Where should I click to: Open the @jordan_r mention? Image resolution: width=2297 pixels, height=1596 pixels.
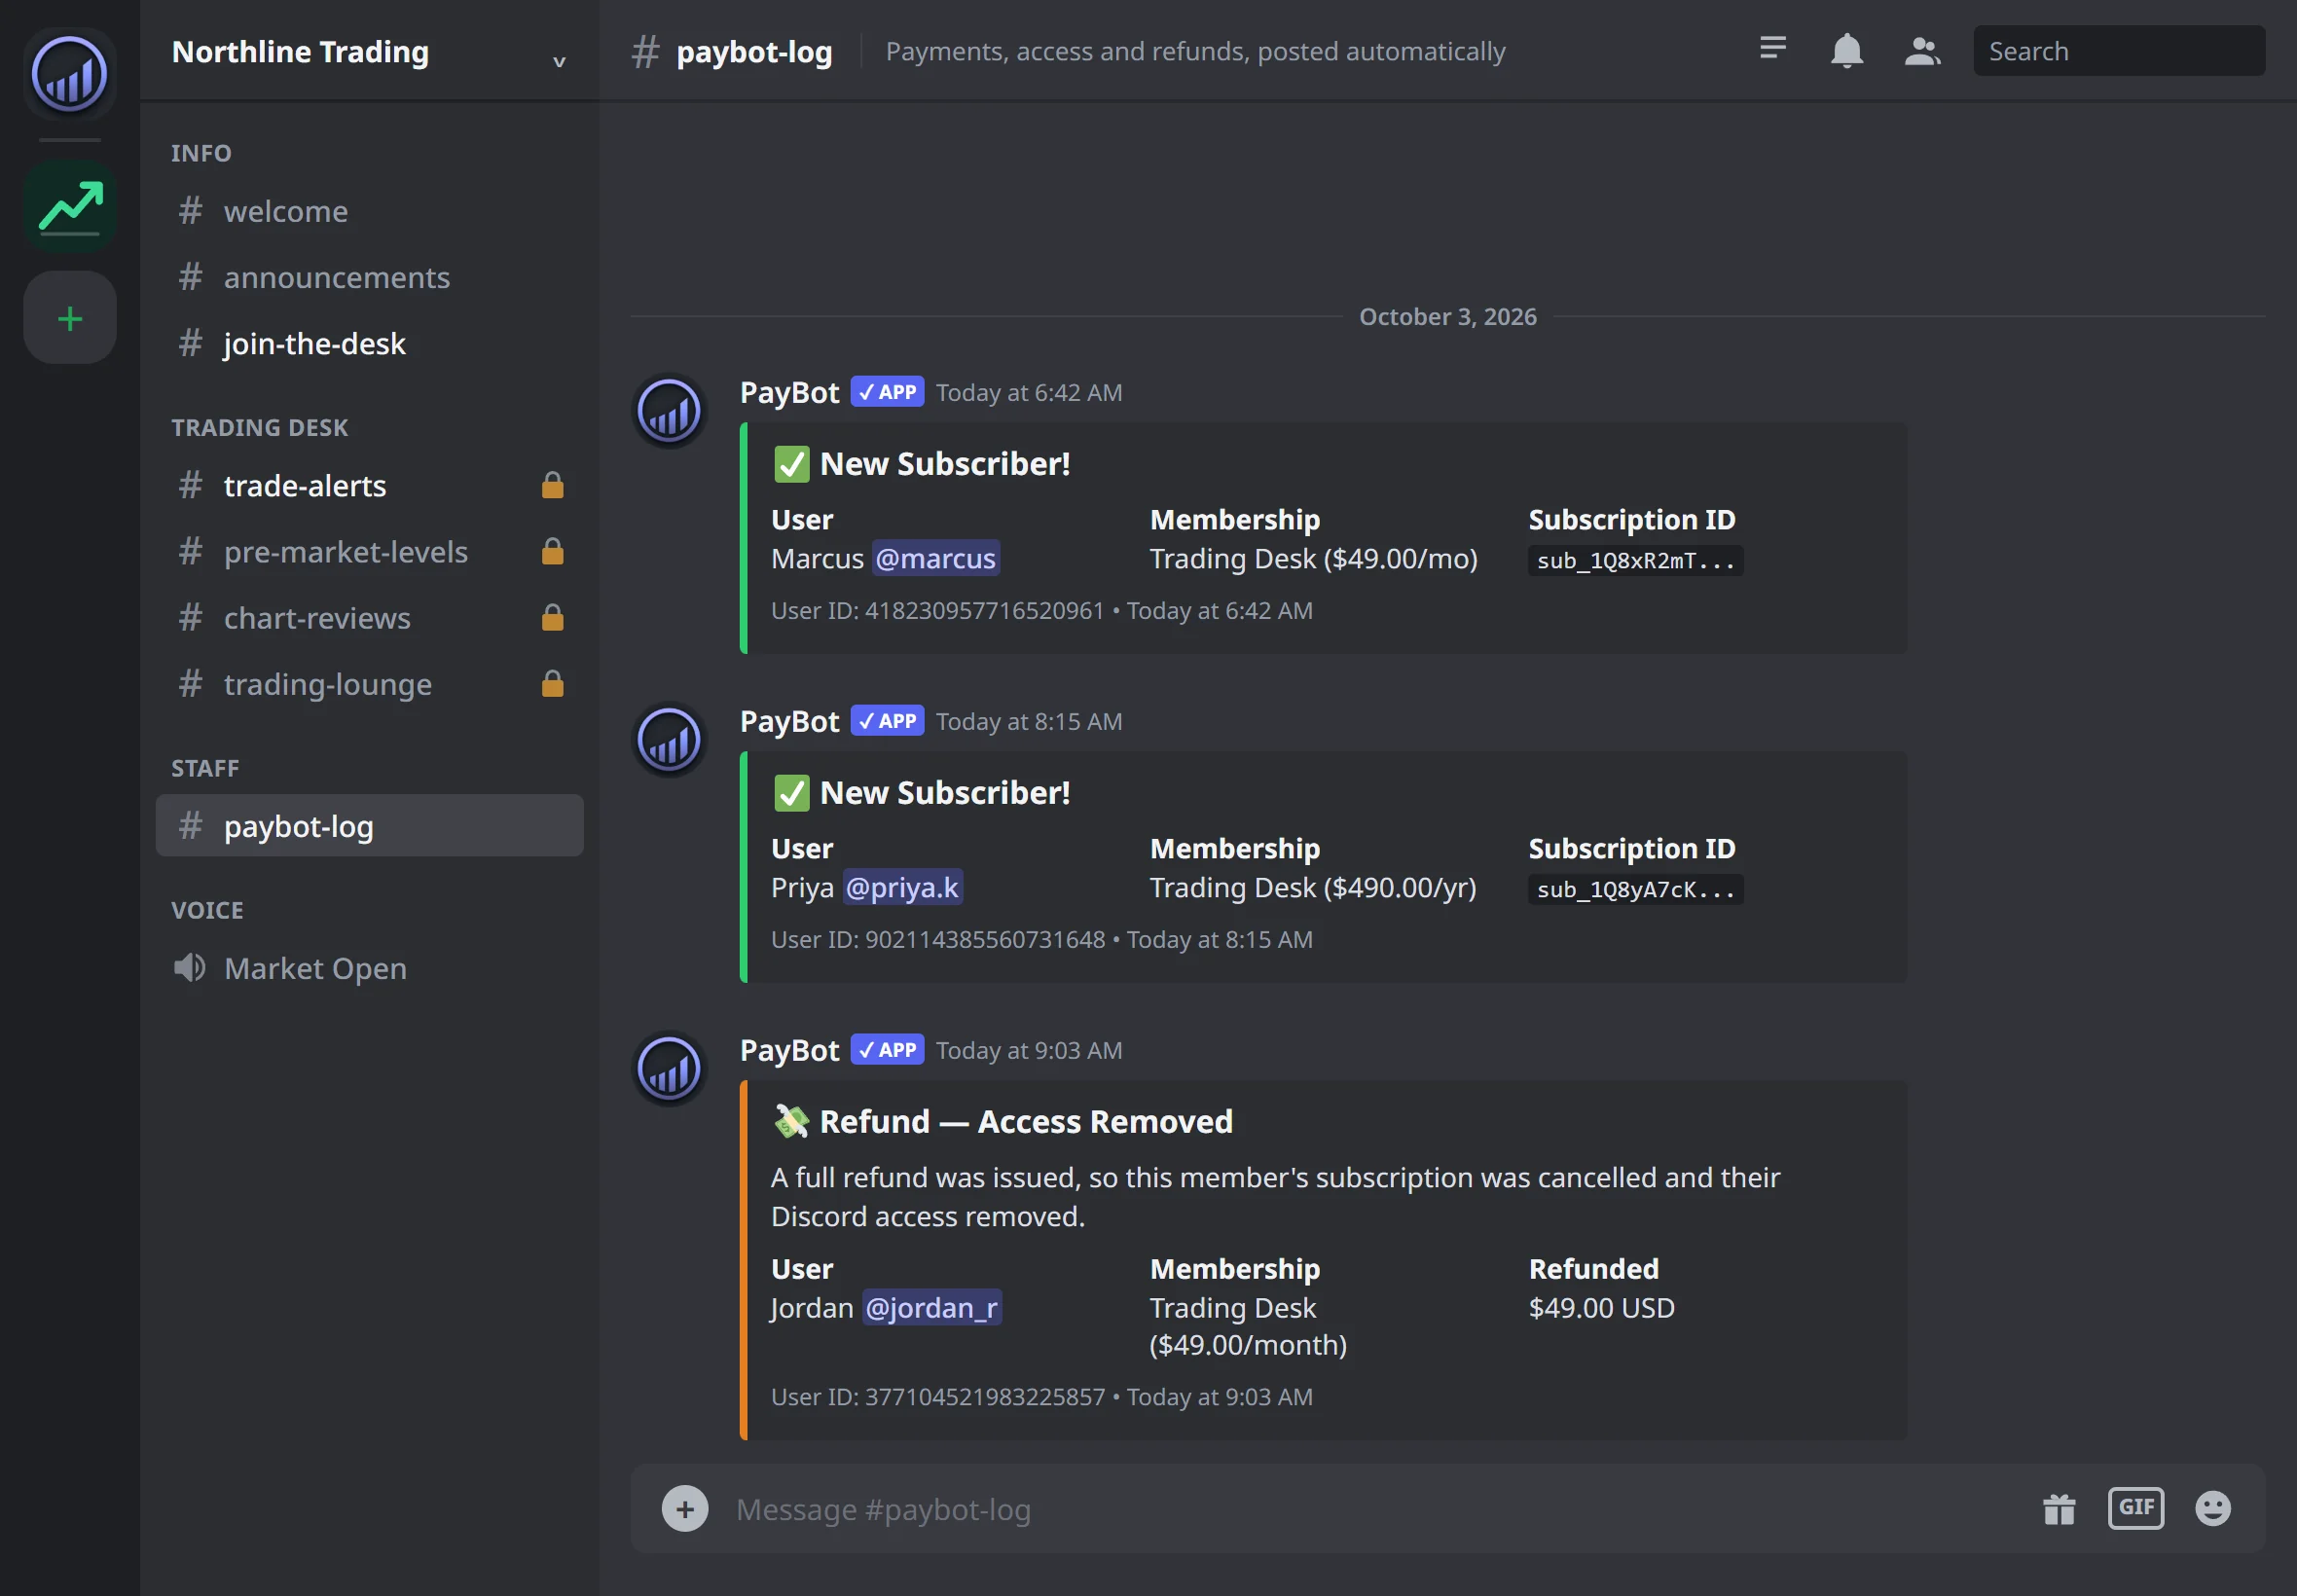coord(931,1307)
